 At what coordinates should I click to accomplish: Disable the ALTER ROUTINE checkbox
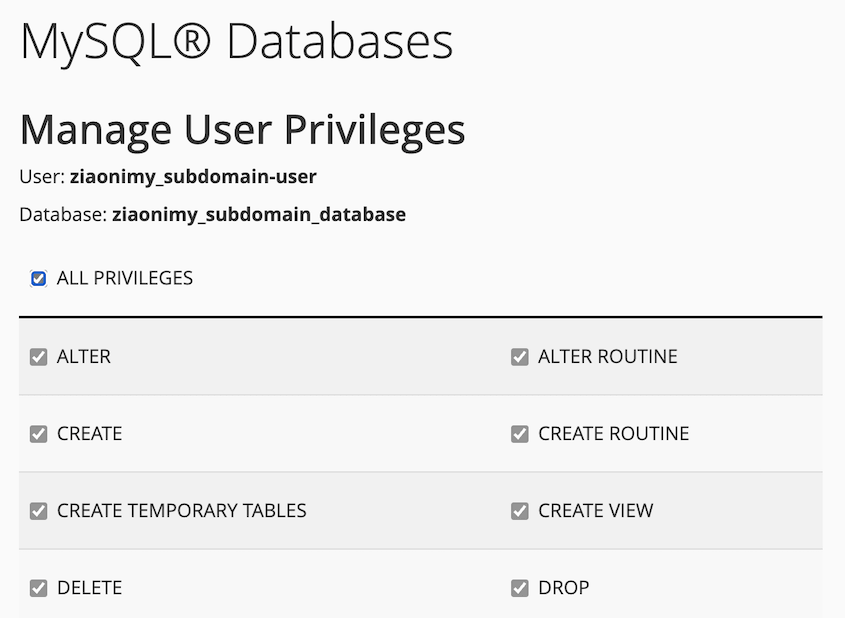[520, 357]
